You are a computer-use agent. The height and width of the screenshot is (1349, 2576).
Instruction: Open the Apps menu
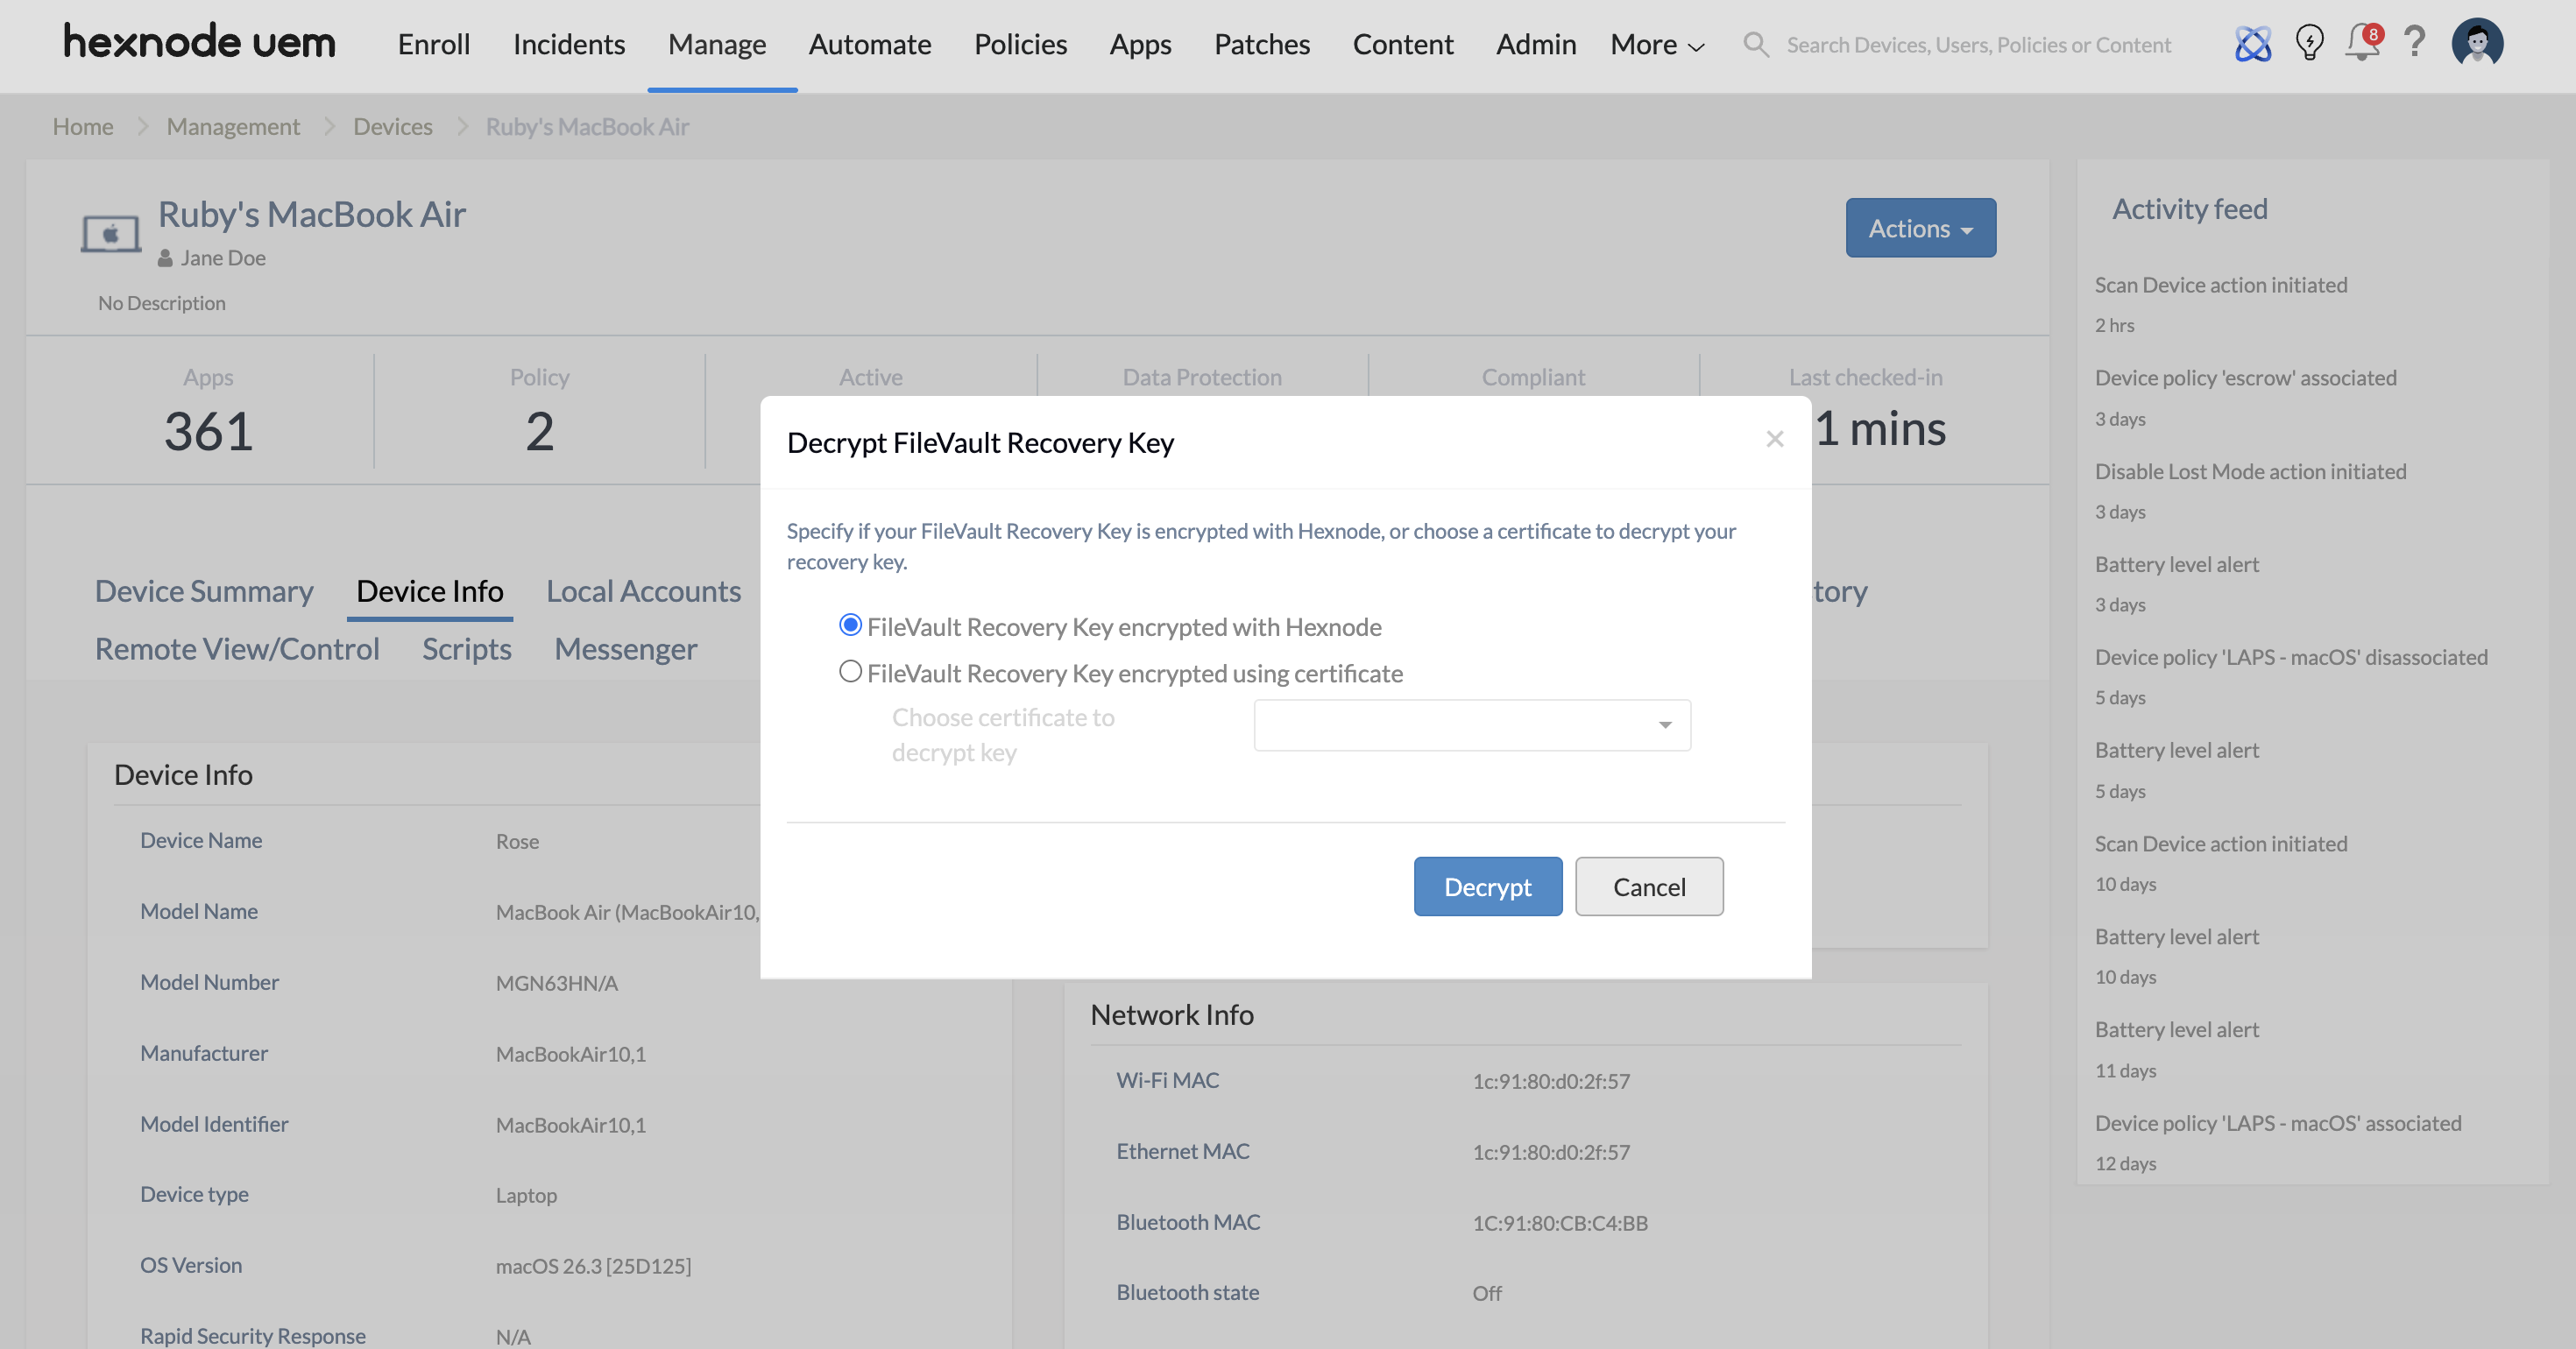[x=1140, y=44]
